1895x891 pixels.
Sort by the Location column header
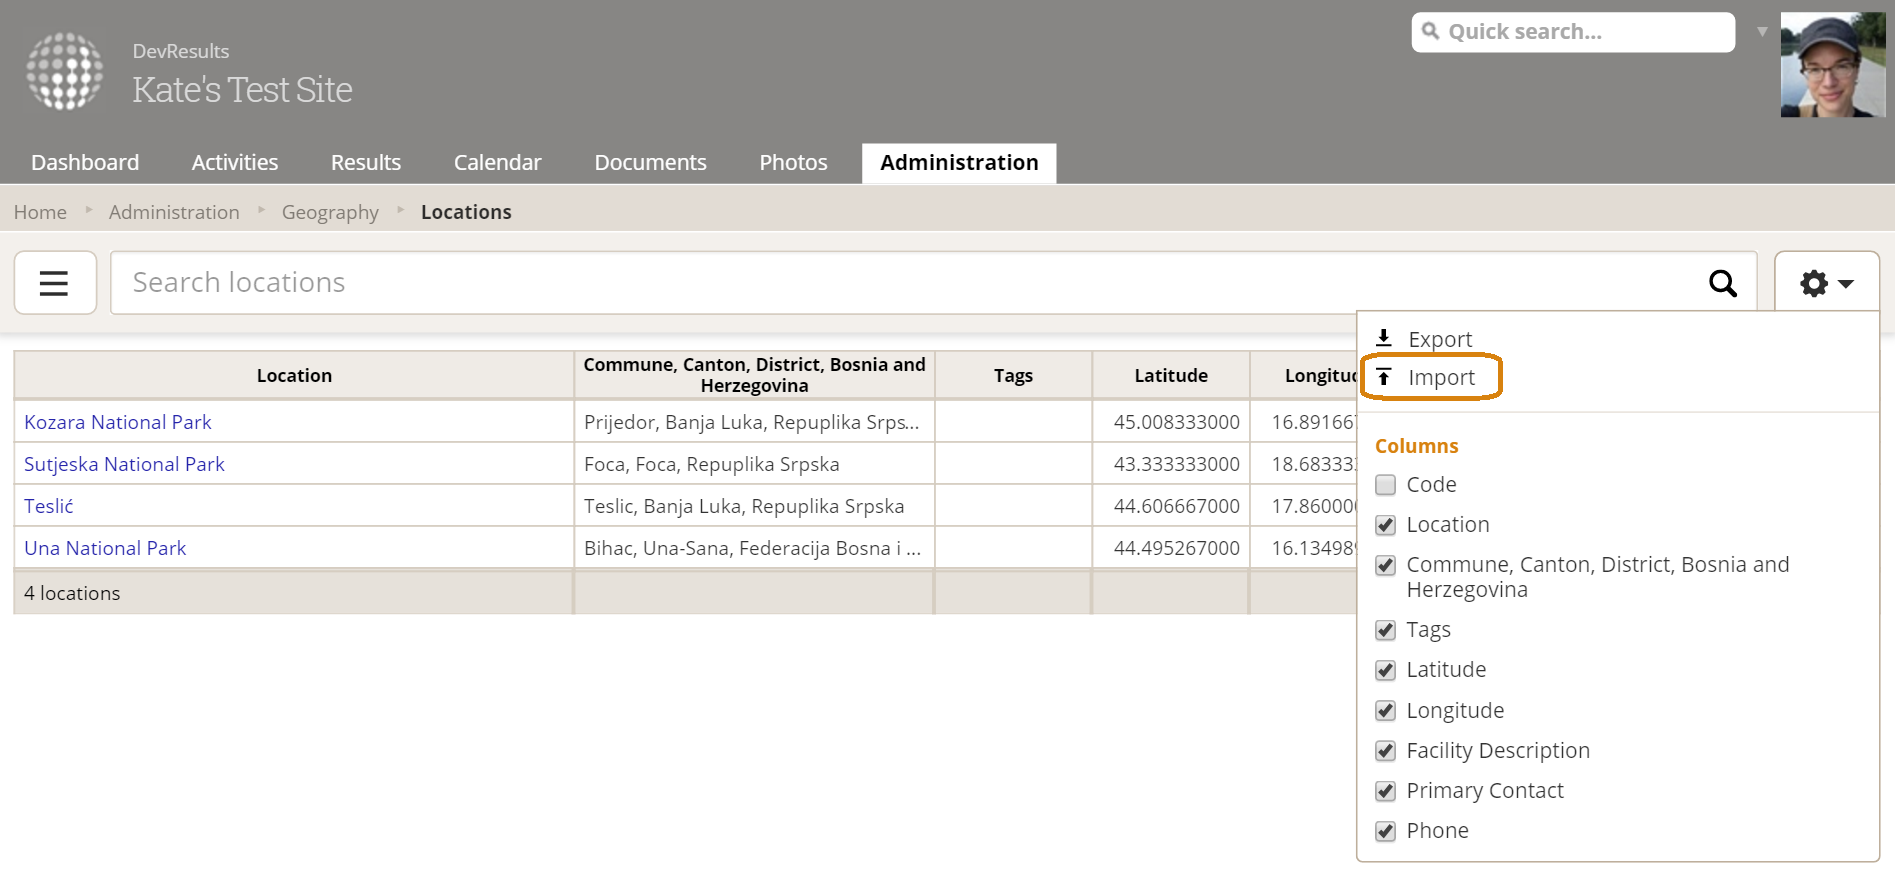coord(294,376)
